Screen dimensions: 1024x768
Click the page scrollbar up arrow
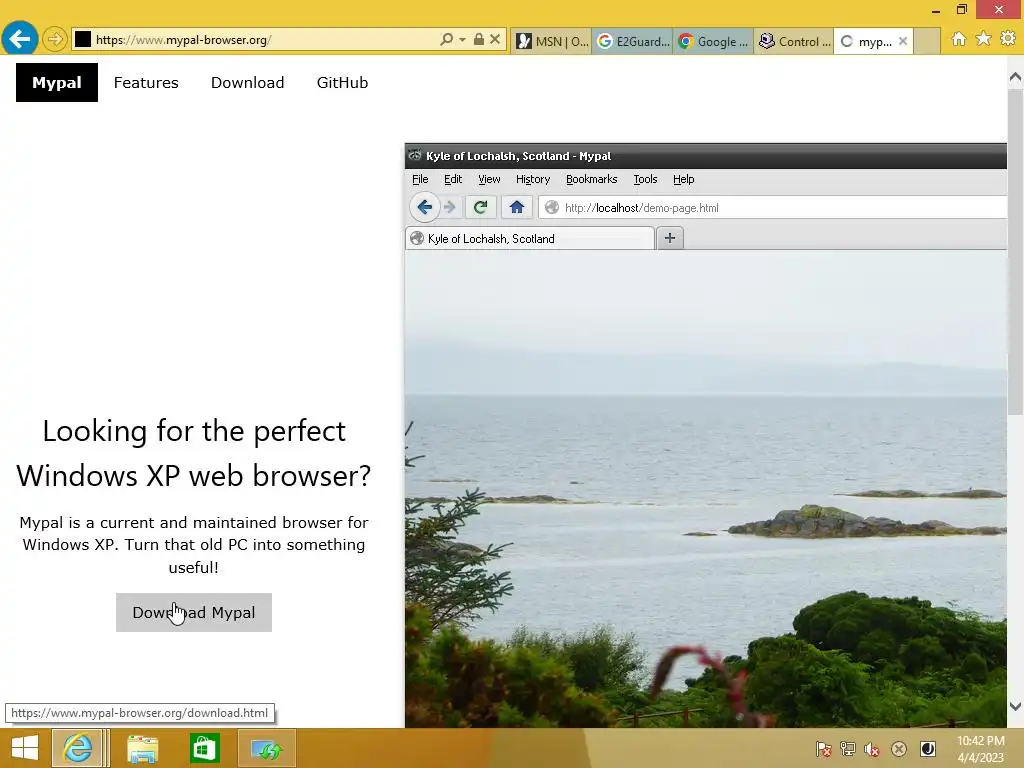(1015, 77)
